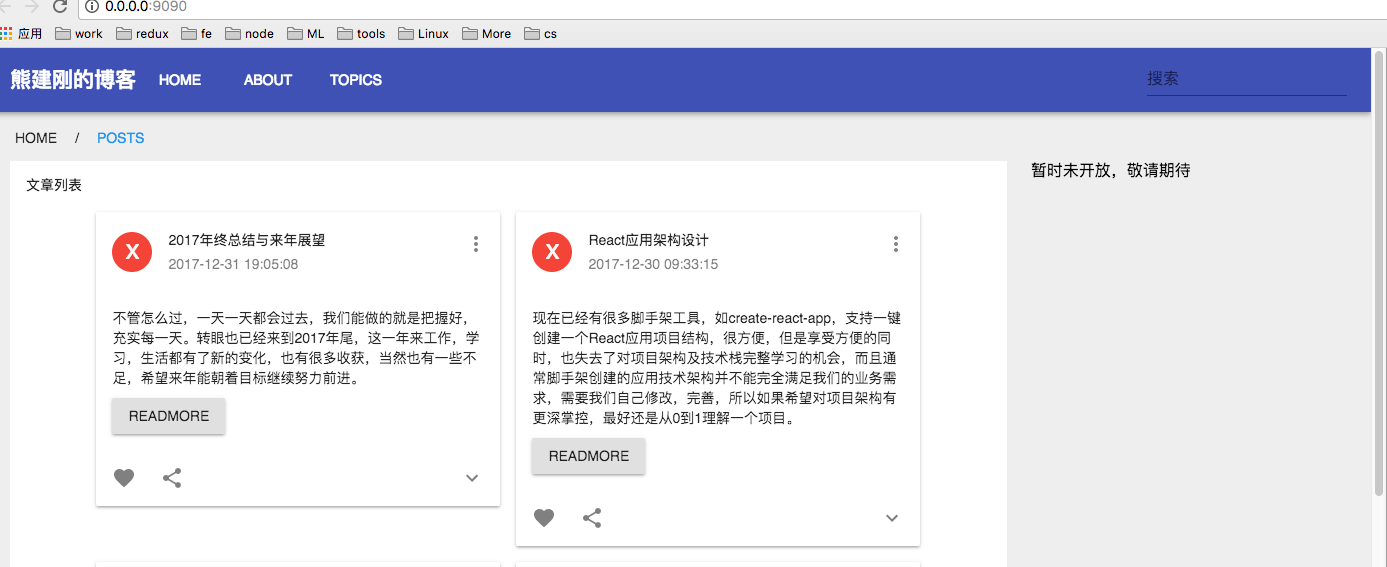Open the node bookmarks folder
The height and width of the screenshot is (567, 1387).
pyautogui.click(x=250, y=33)
